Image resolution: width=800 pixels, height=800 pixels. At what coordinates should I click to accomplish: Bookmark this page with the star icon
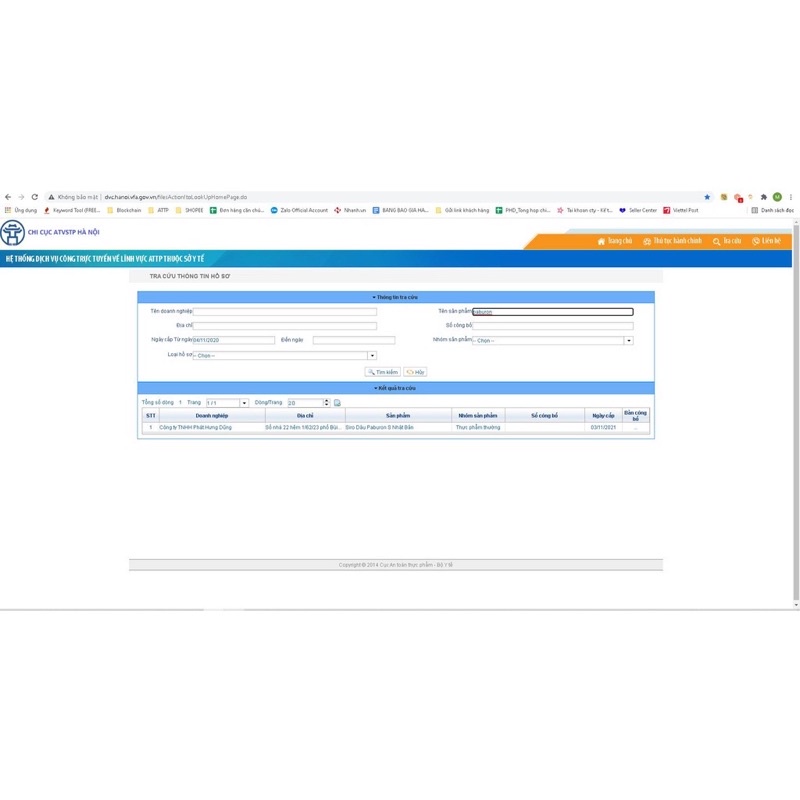(707, 197)
